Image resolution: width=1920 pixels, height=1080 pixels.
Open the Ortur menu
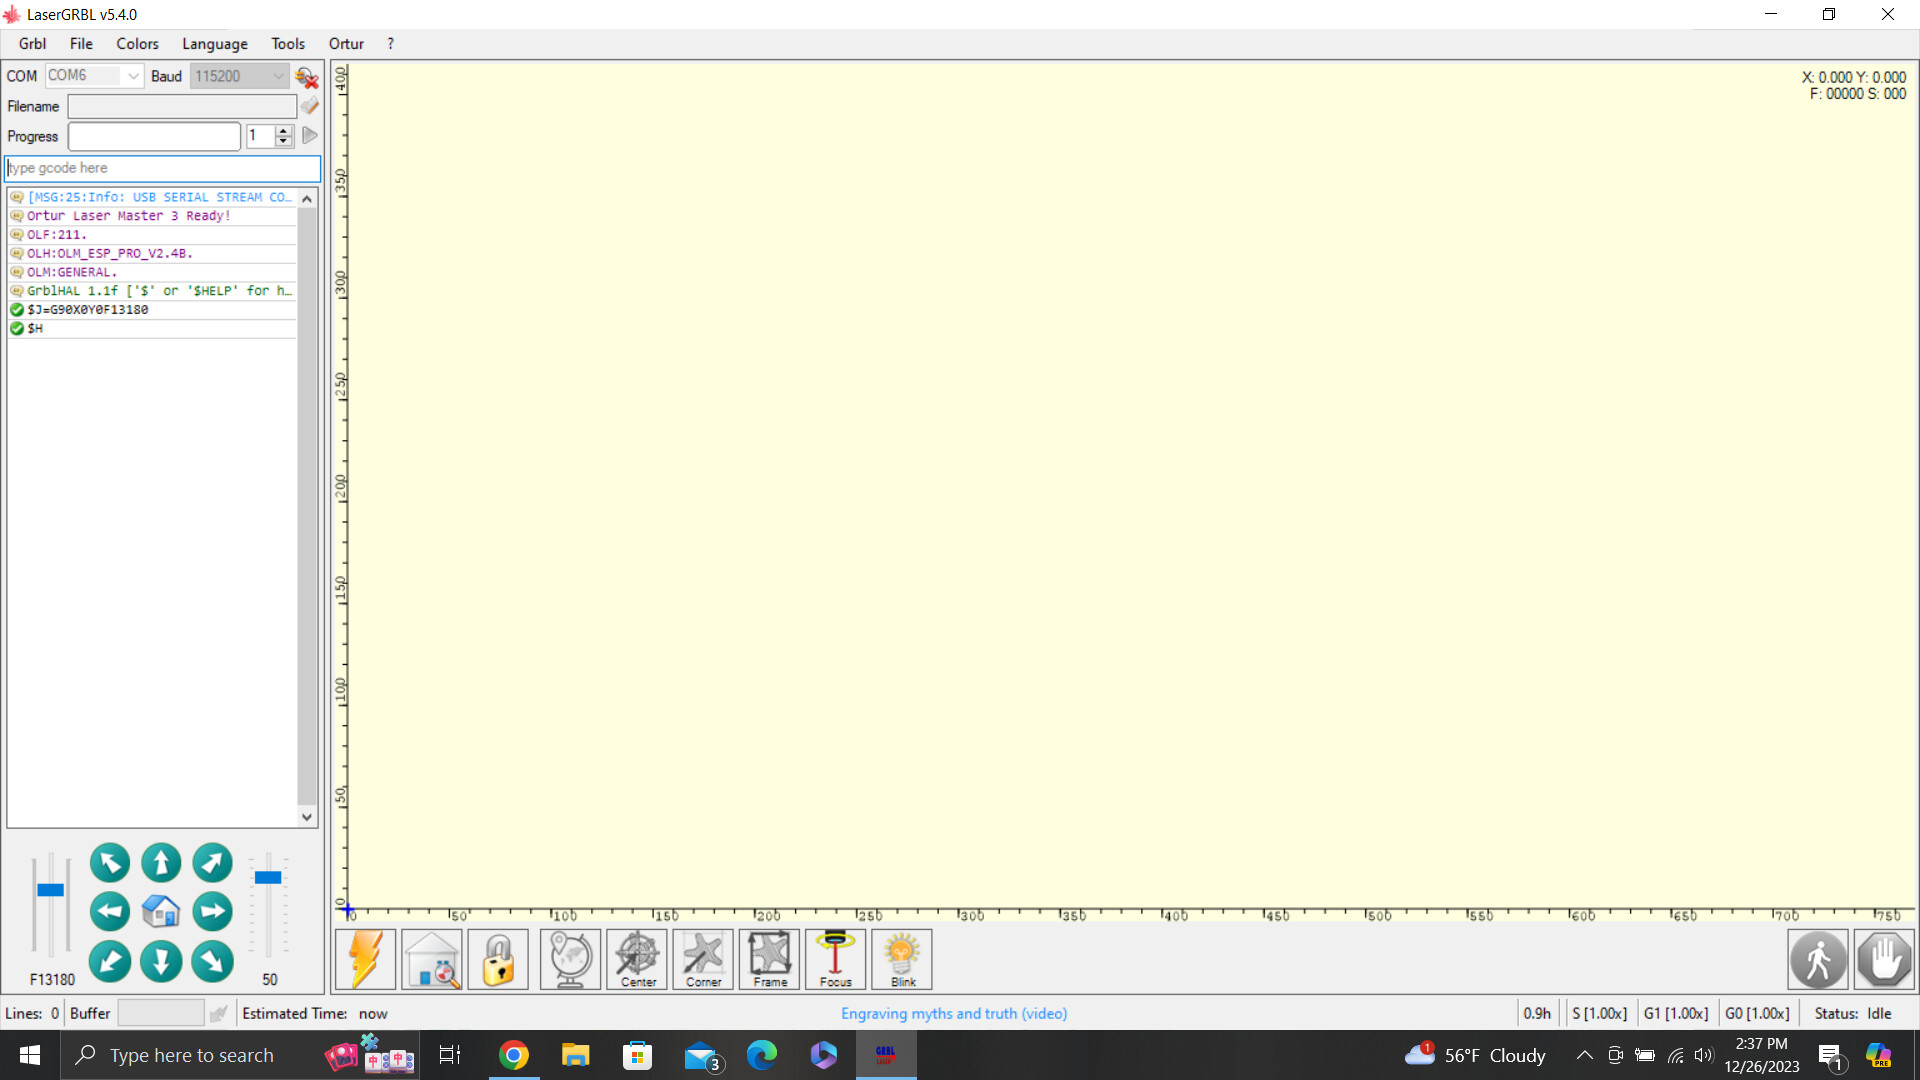[346, 44]
